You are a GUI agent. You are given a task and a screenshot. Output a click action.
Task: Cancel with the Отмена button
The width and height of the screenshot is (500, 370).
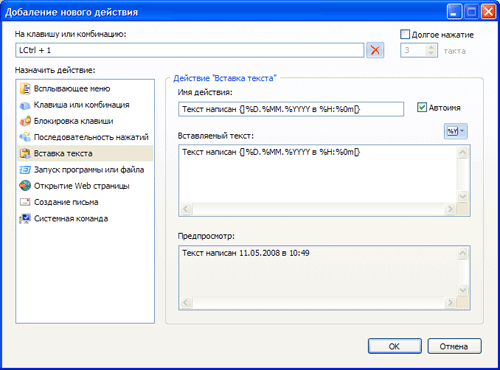(x=454, y=346)
